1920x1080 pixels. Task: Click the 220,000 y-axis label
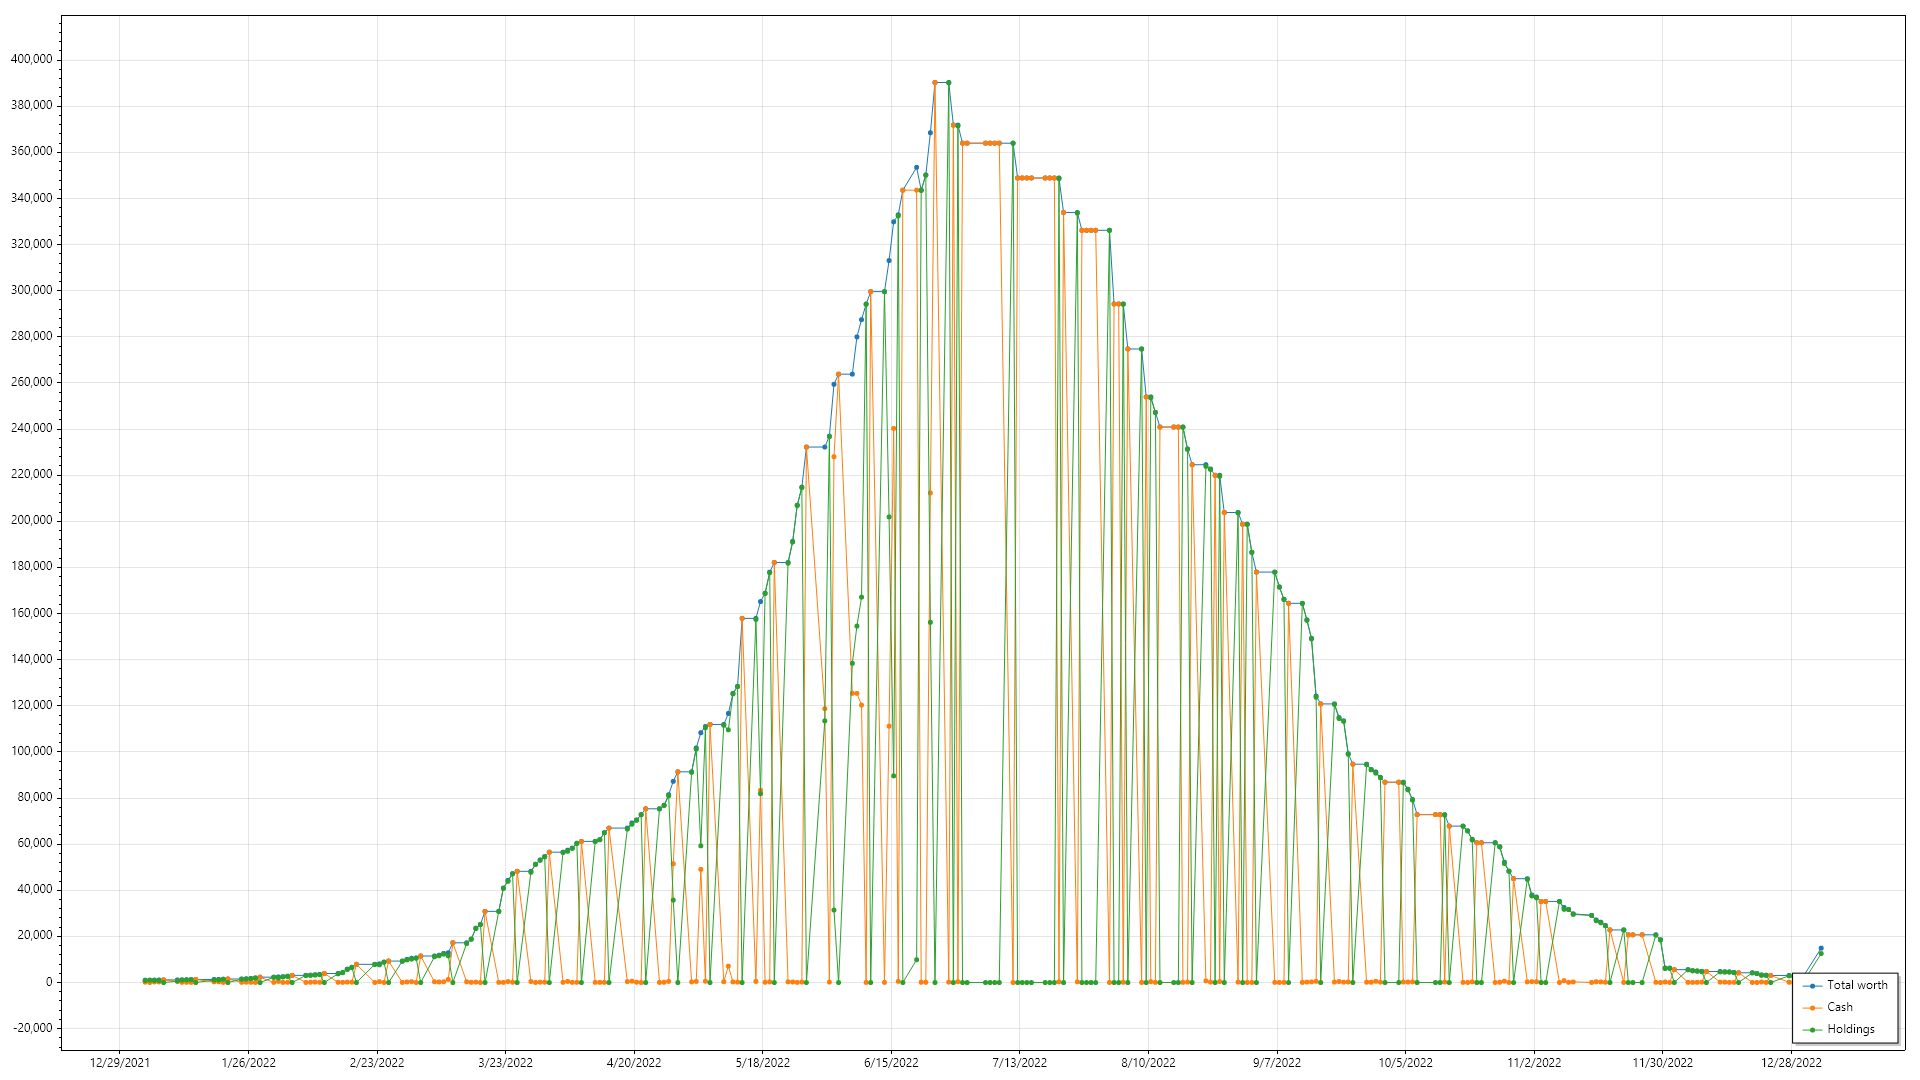[x=31, y=474]
